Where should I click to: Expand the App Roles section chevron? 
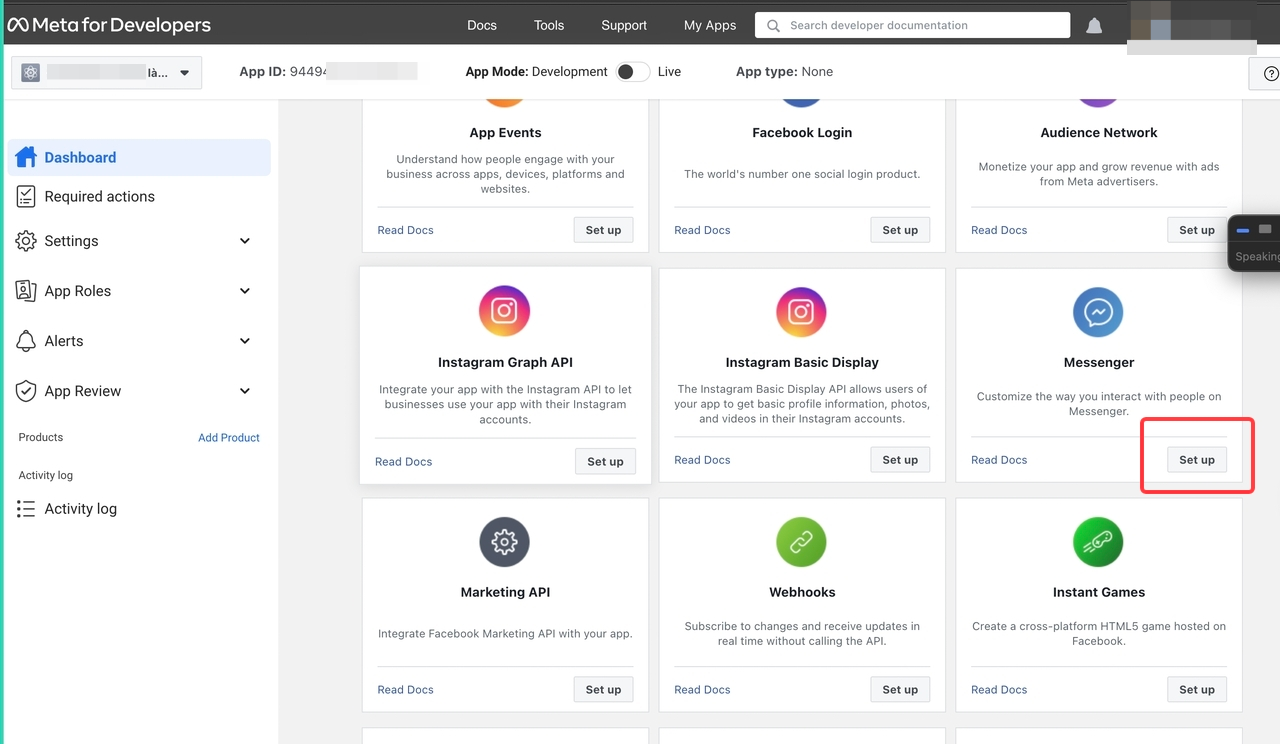coord(245,291)
